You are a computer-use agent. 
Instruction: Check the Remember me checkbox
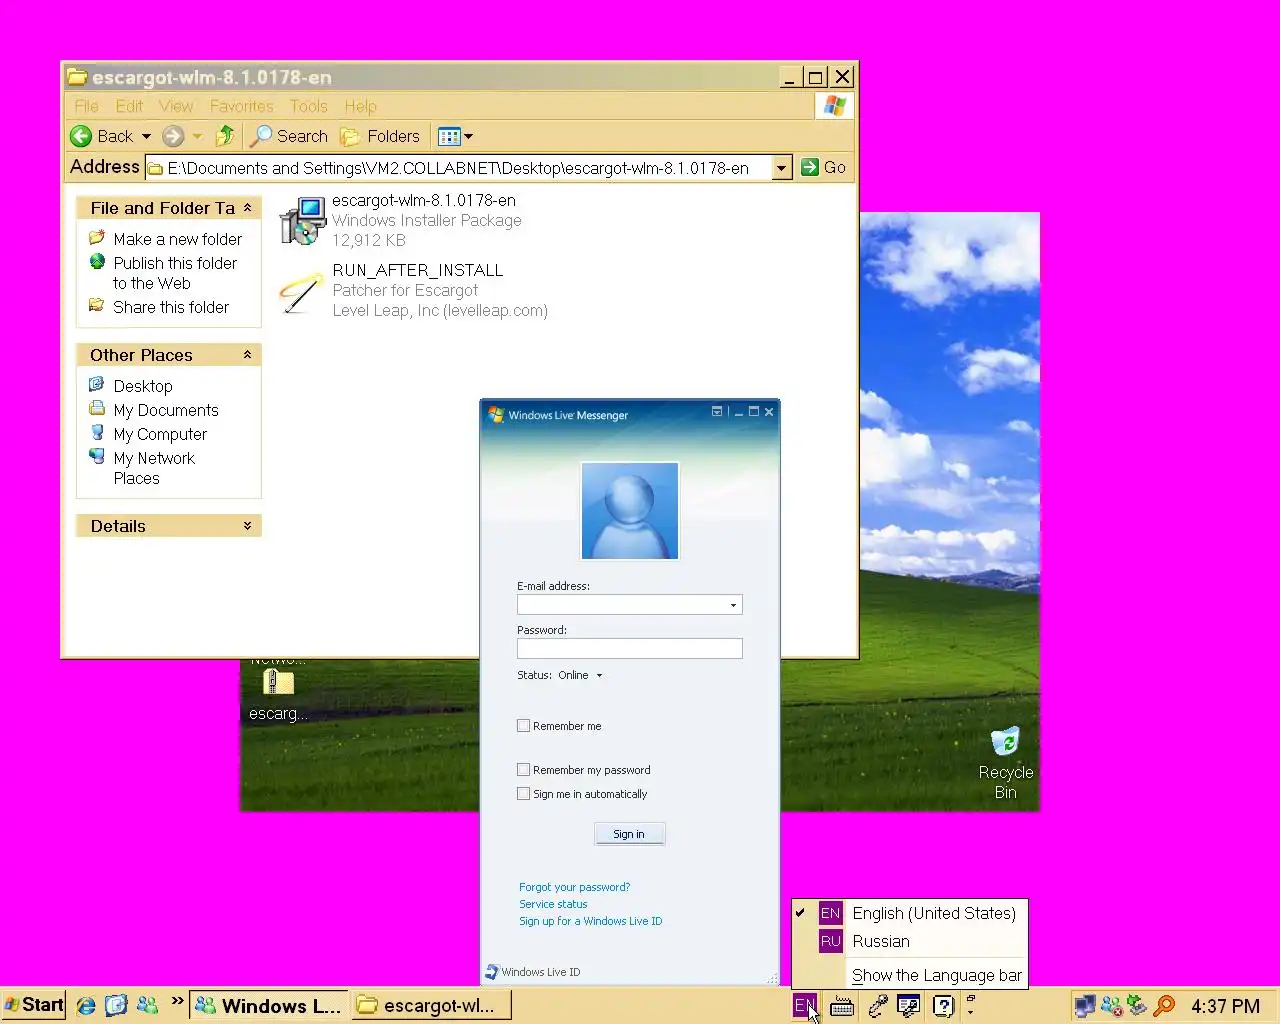click(523, 726)
